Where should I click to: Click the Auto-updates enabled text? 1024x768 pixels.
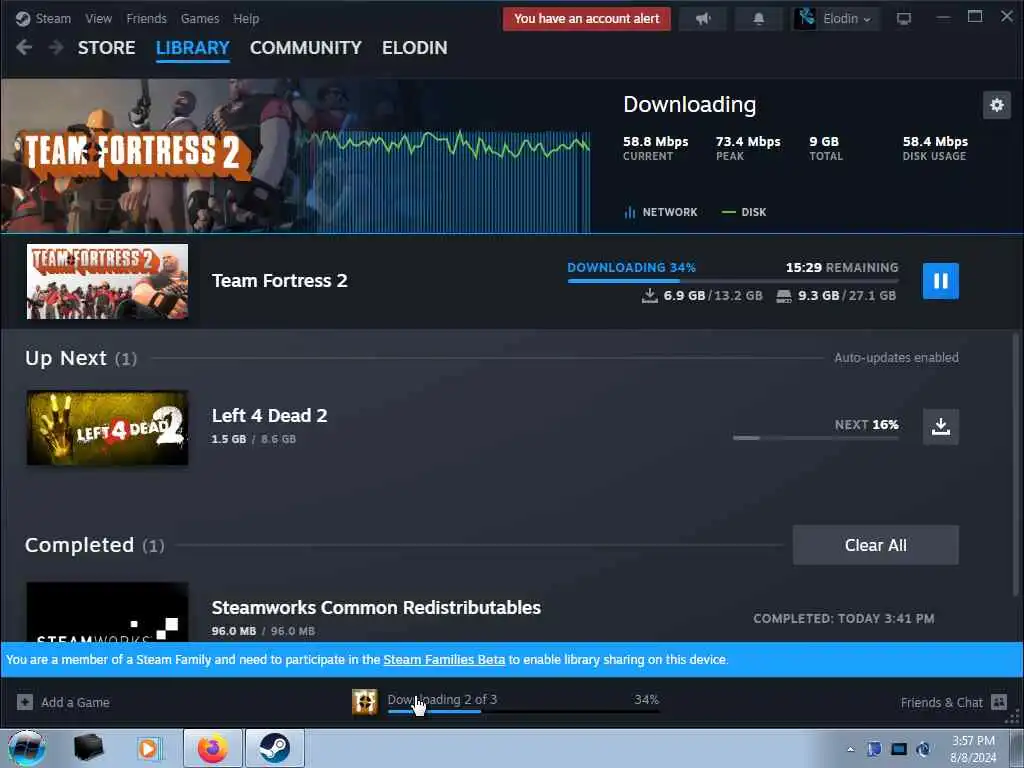(896, 357)
